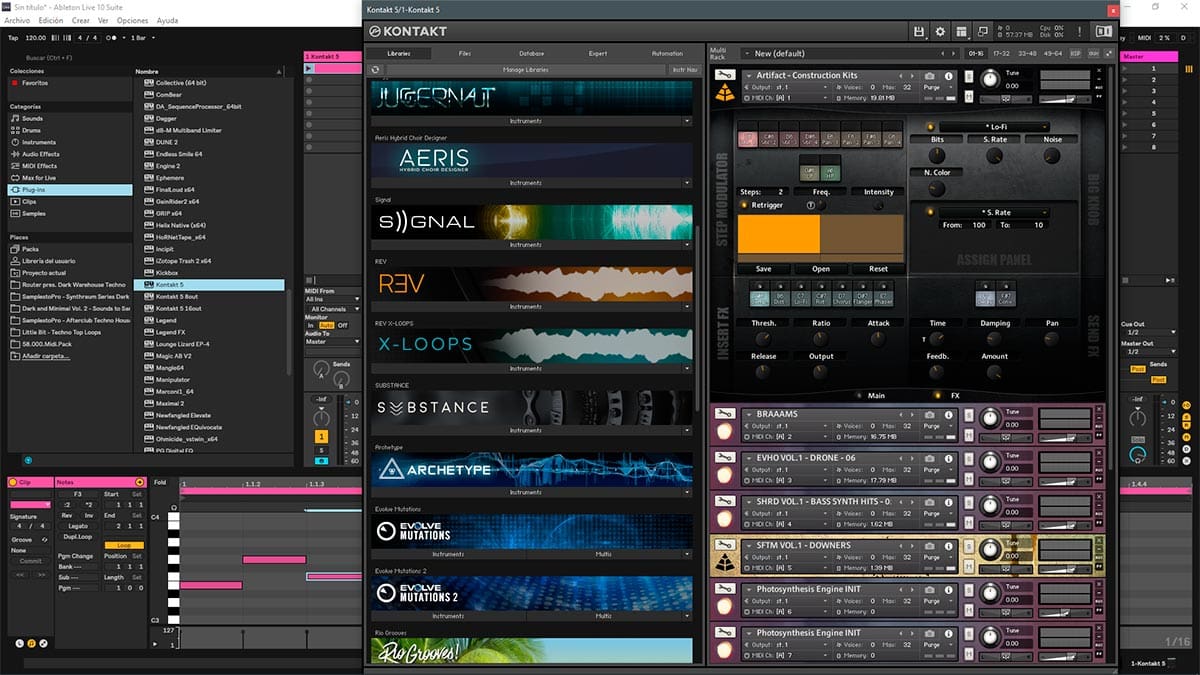The image size is (1200, 675).
Task: Click next preset arrow on Artifact instrument
Action: [x=912, y=76]
